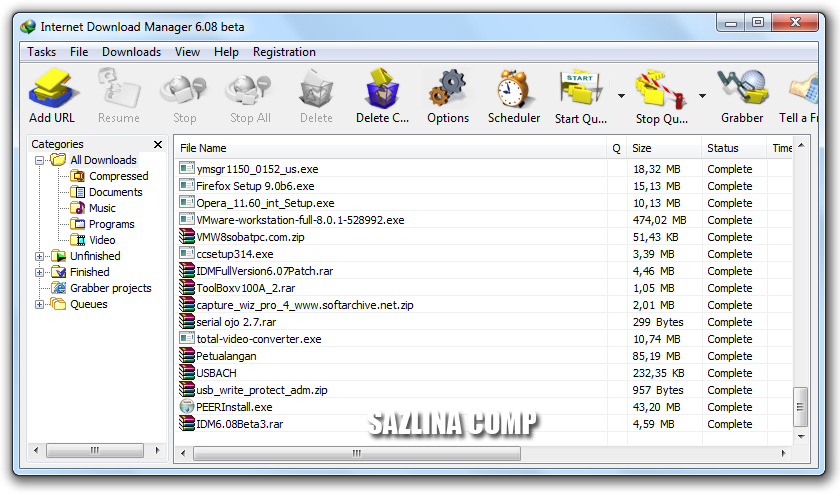Click the IDM app icon in title bar
Viewport: 840px width, 496px height.
[28, 26]
